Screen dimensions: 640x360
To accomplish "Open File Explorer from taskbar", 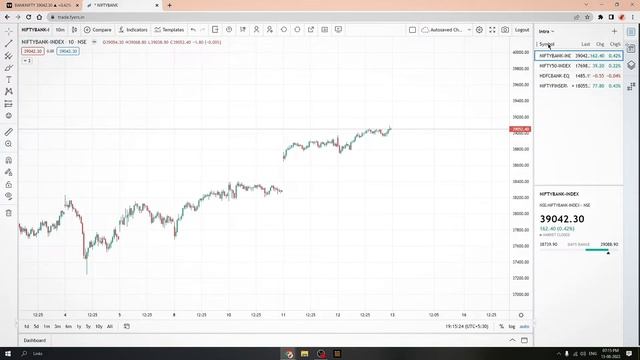I will tap(304, 353).
